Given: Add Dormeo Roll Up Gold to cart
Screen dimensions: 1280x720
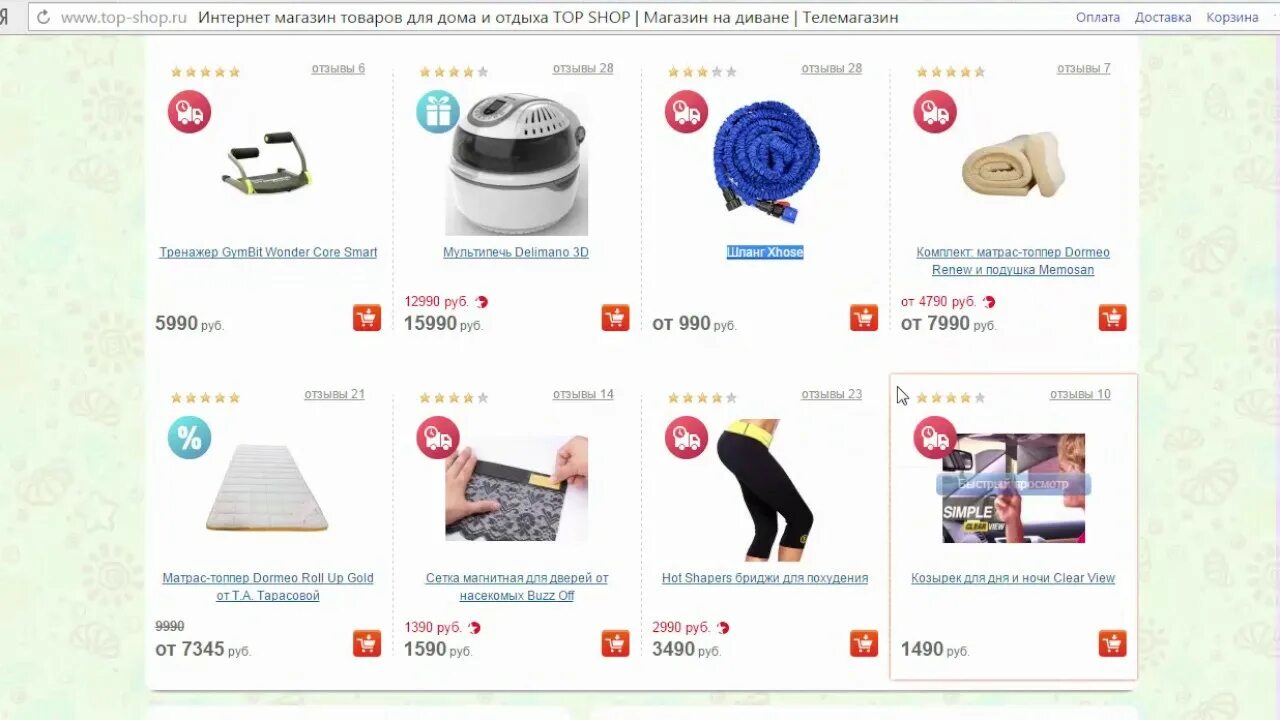Looking at the screenshot, I should [x=367, y=643].
